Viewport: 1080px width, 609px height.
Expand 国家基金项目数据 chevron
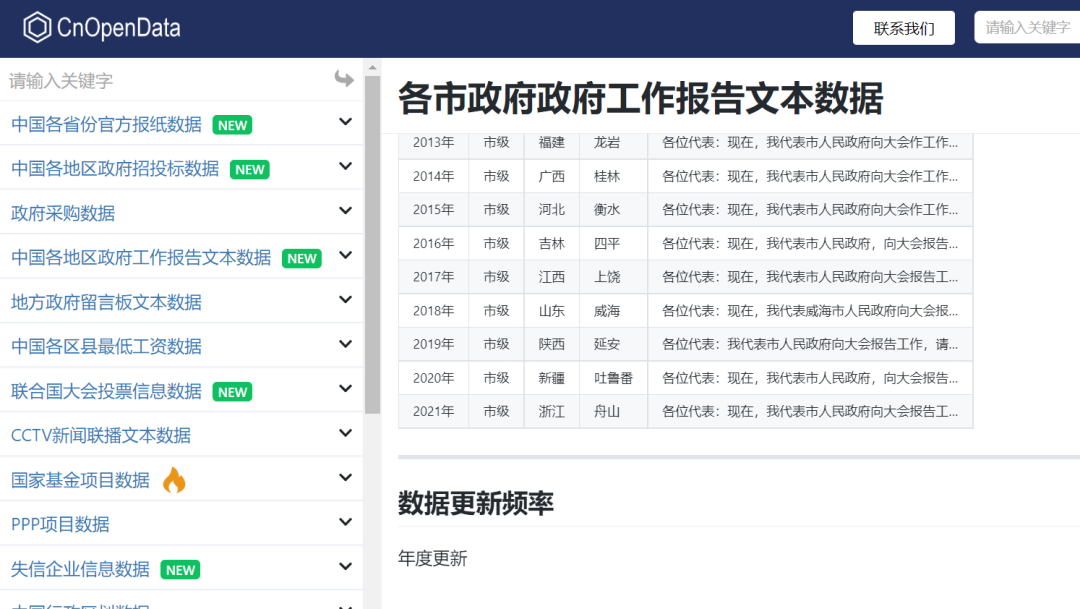(346, 477)
